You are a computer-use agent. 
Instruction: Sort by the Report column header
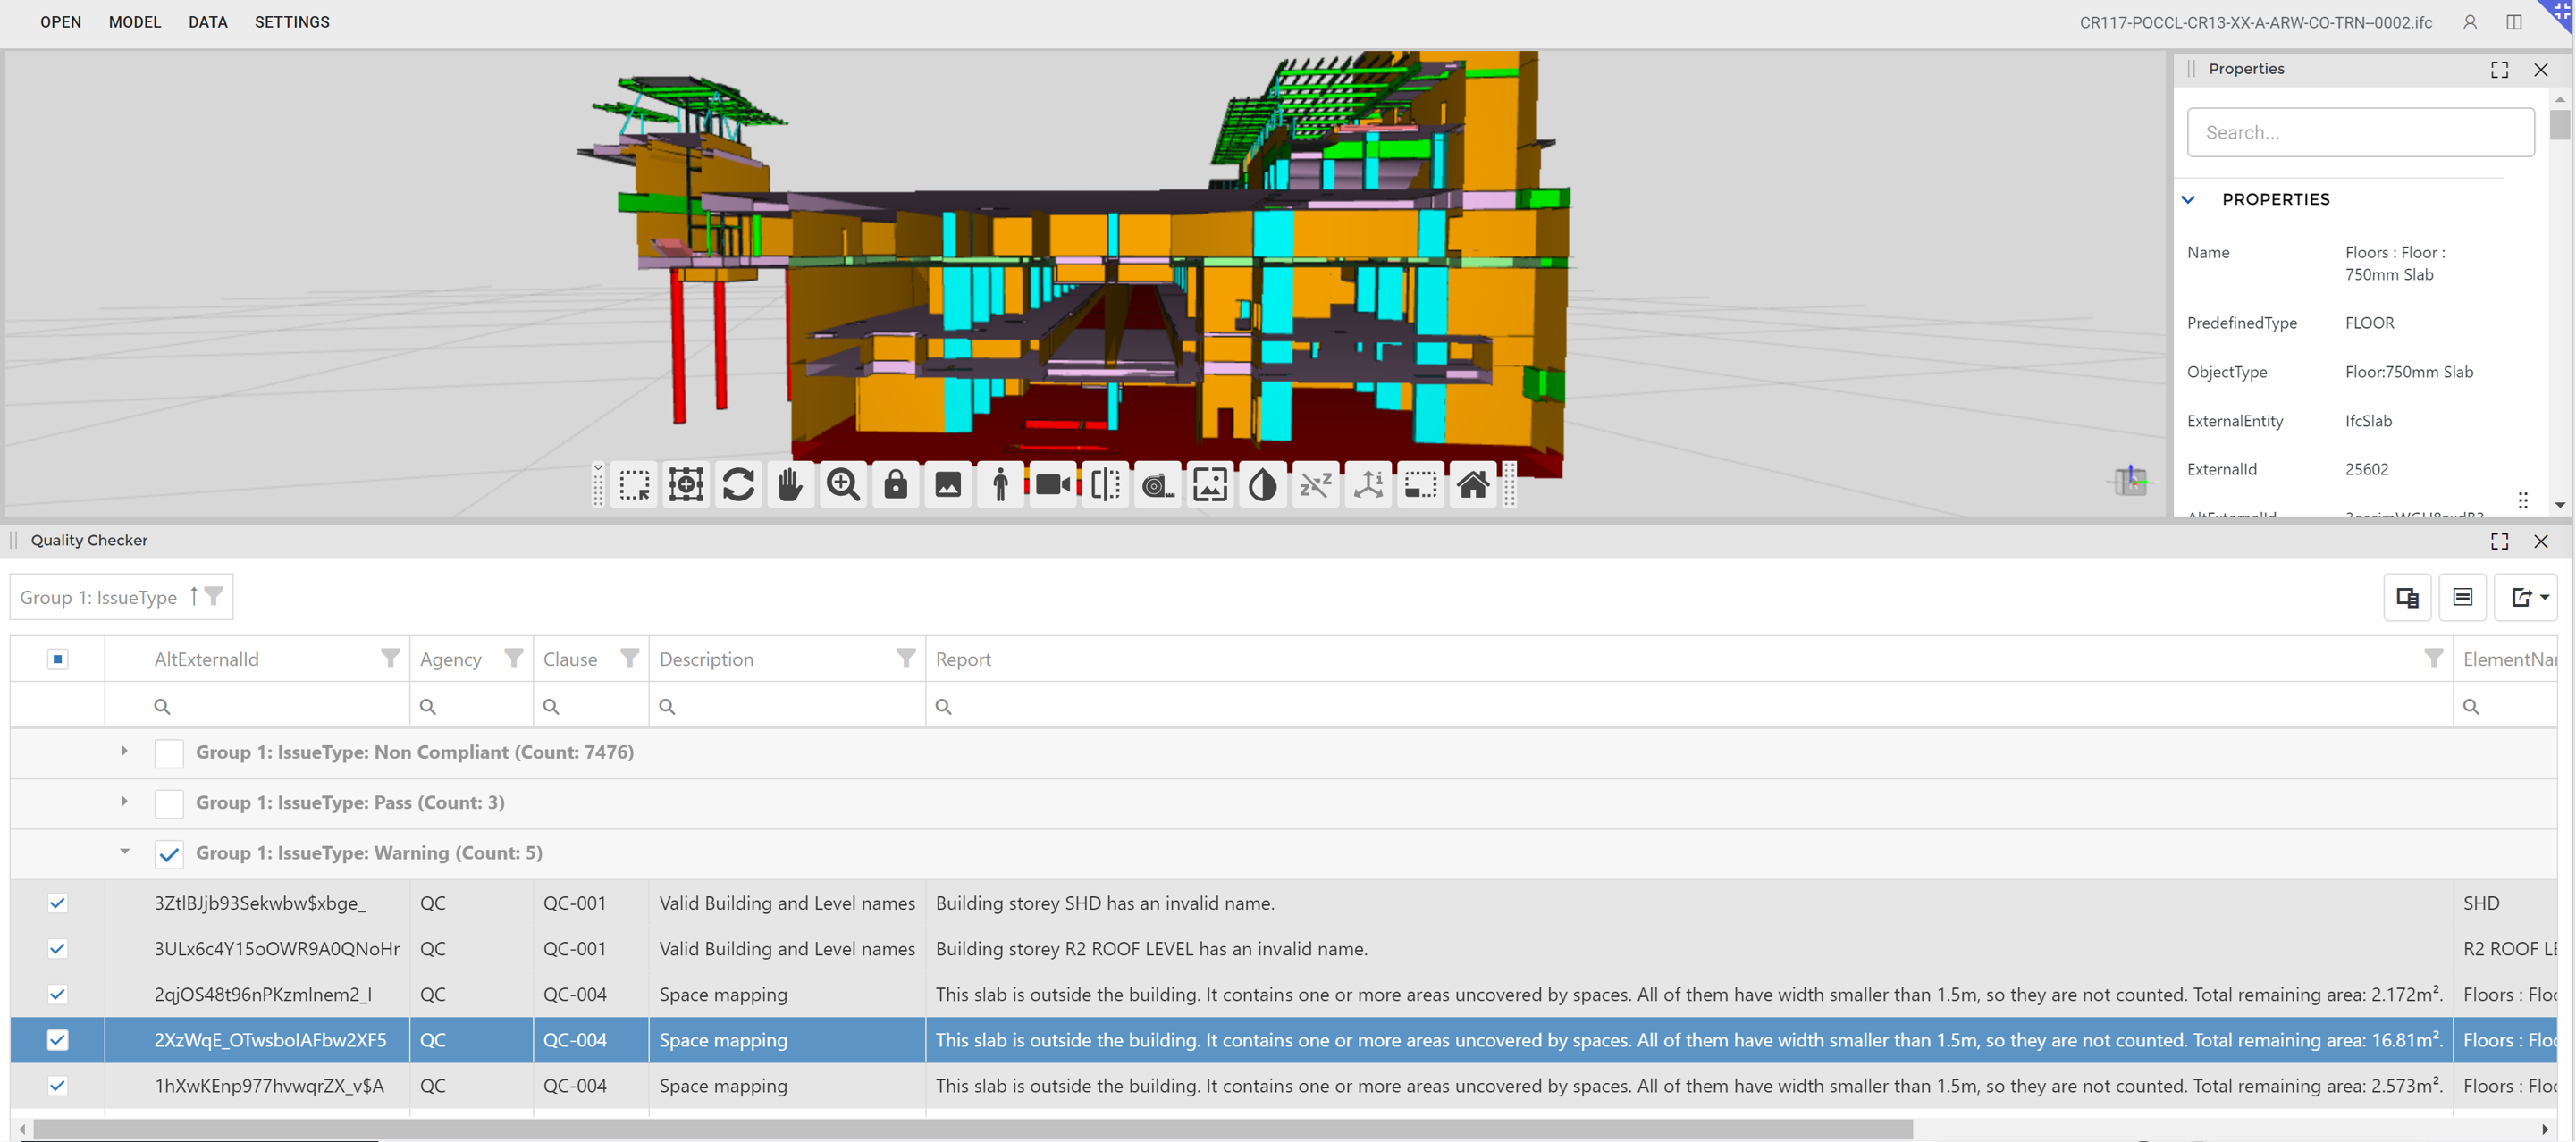tap(963, 659)
